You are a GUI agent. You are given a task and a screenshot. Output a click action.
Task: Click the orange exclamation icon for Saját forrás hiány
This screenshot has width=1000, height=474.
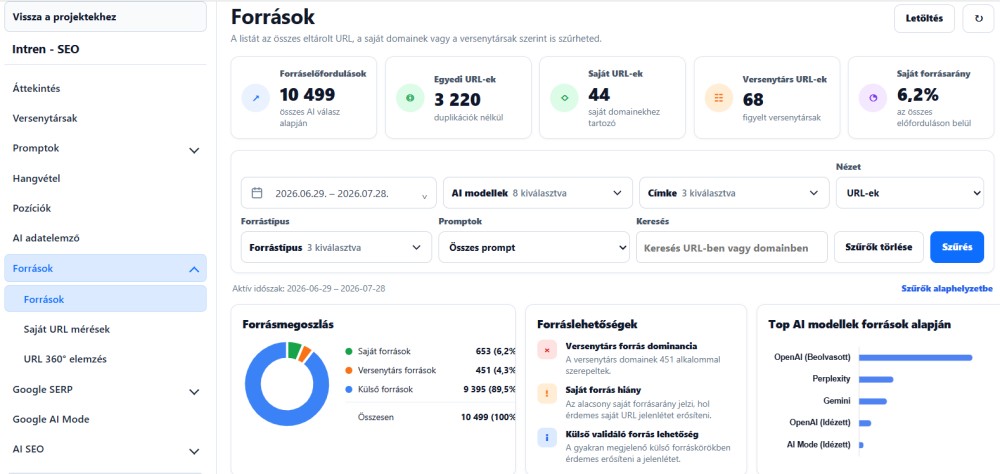coord(547,394)
